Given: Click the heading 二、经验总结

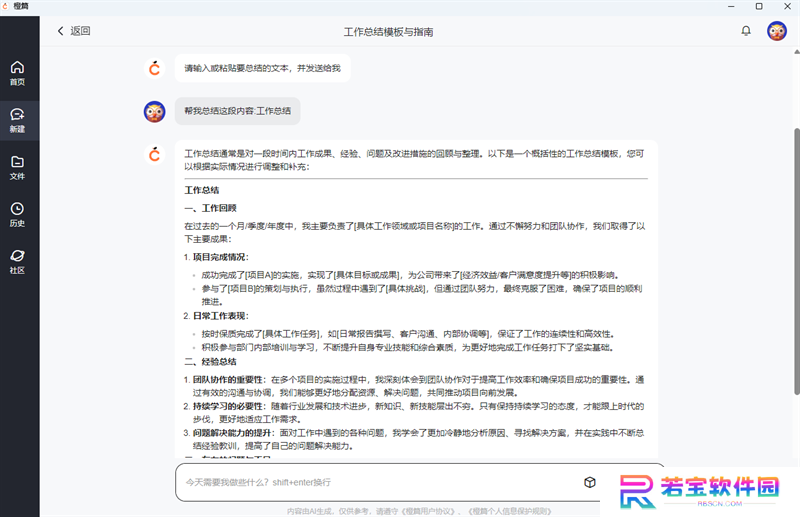Looking at the screenshot, I should 210,362.
